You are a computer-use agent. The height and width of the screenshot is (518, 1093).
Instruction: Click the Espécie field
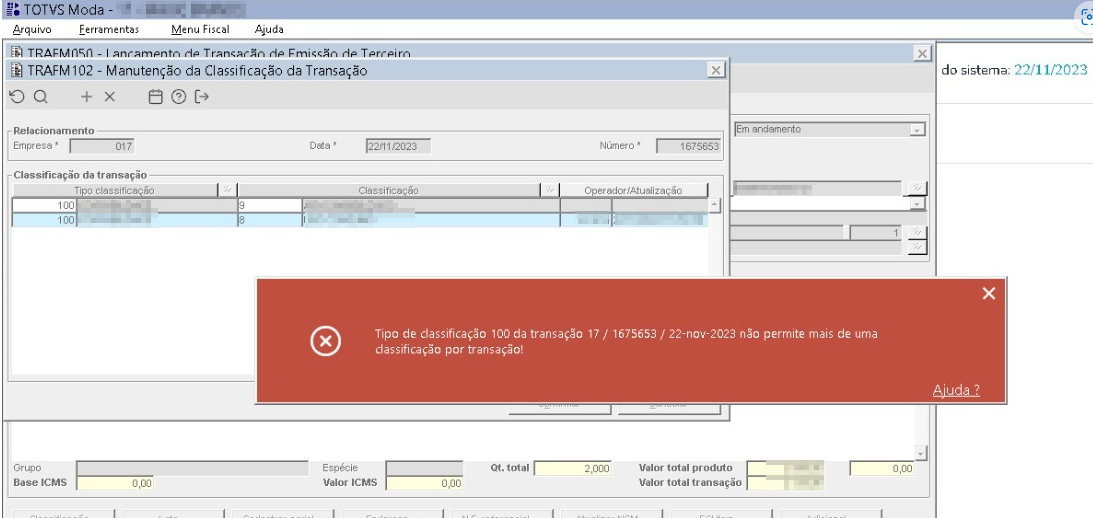[424, 469]
